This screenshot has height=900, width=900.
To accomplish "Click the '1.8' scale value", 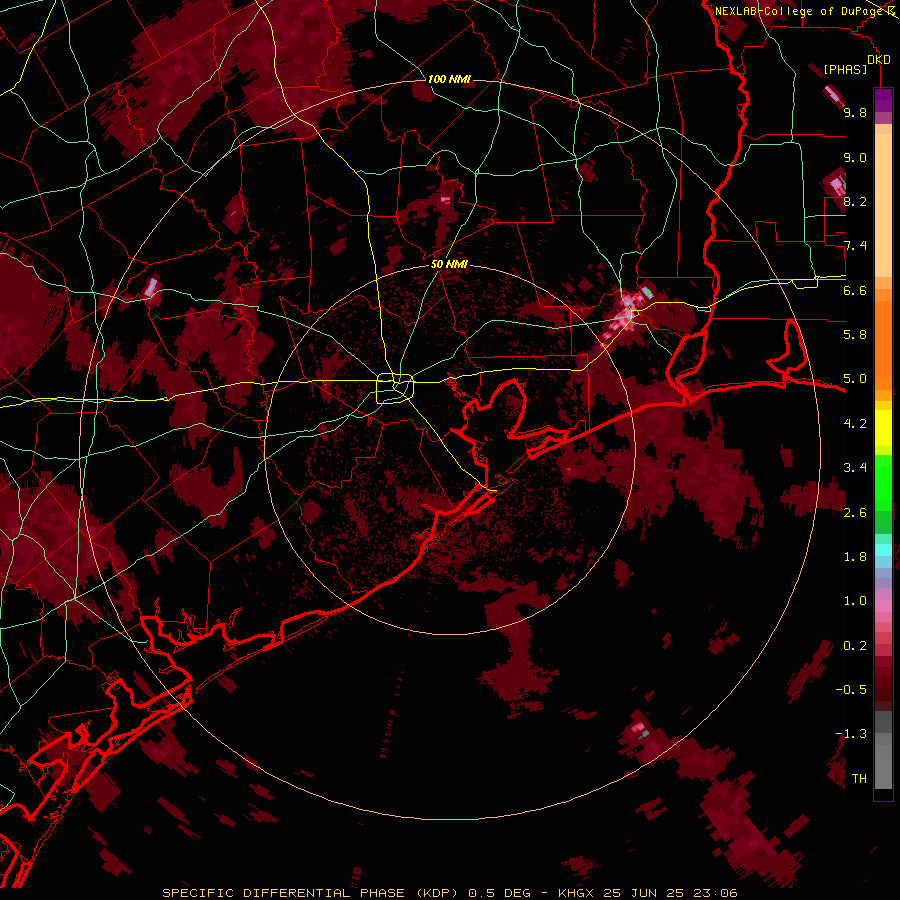I will (x=855, y=557).
